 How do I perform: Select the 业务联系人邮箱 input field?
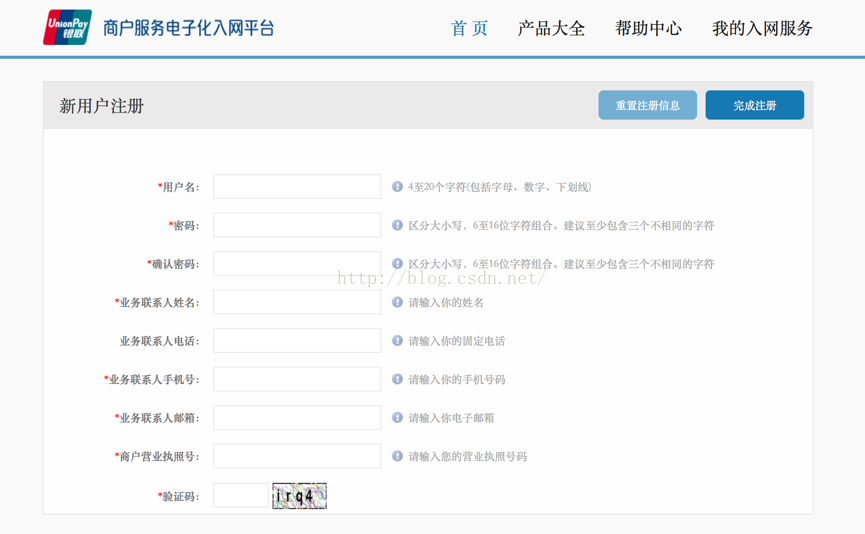pos(297,418)
